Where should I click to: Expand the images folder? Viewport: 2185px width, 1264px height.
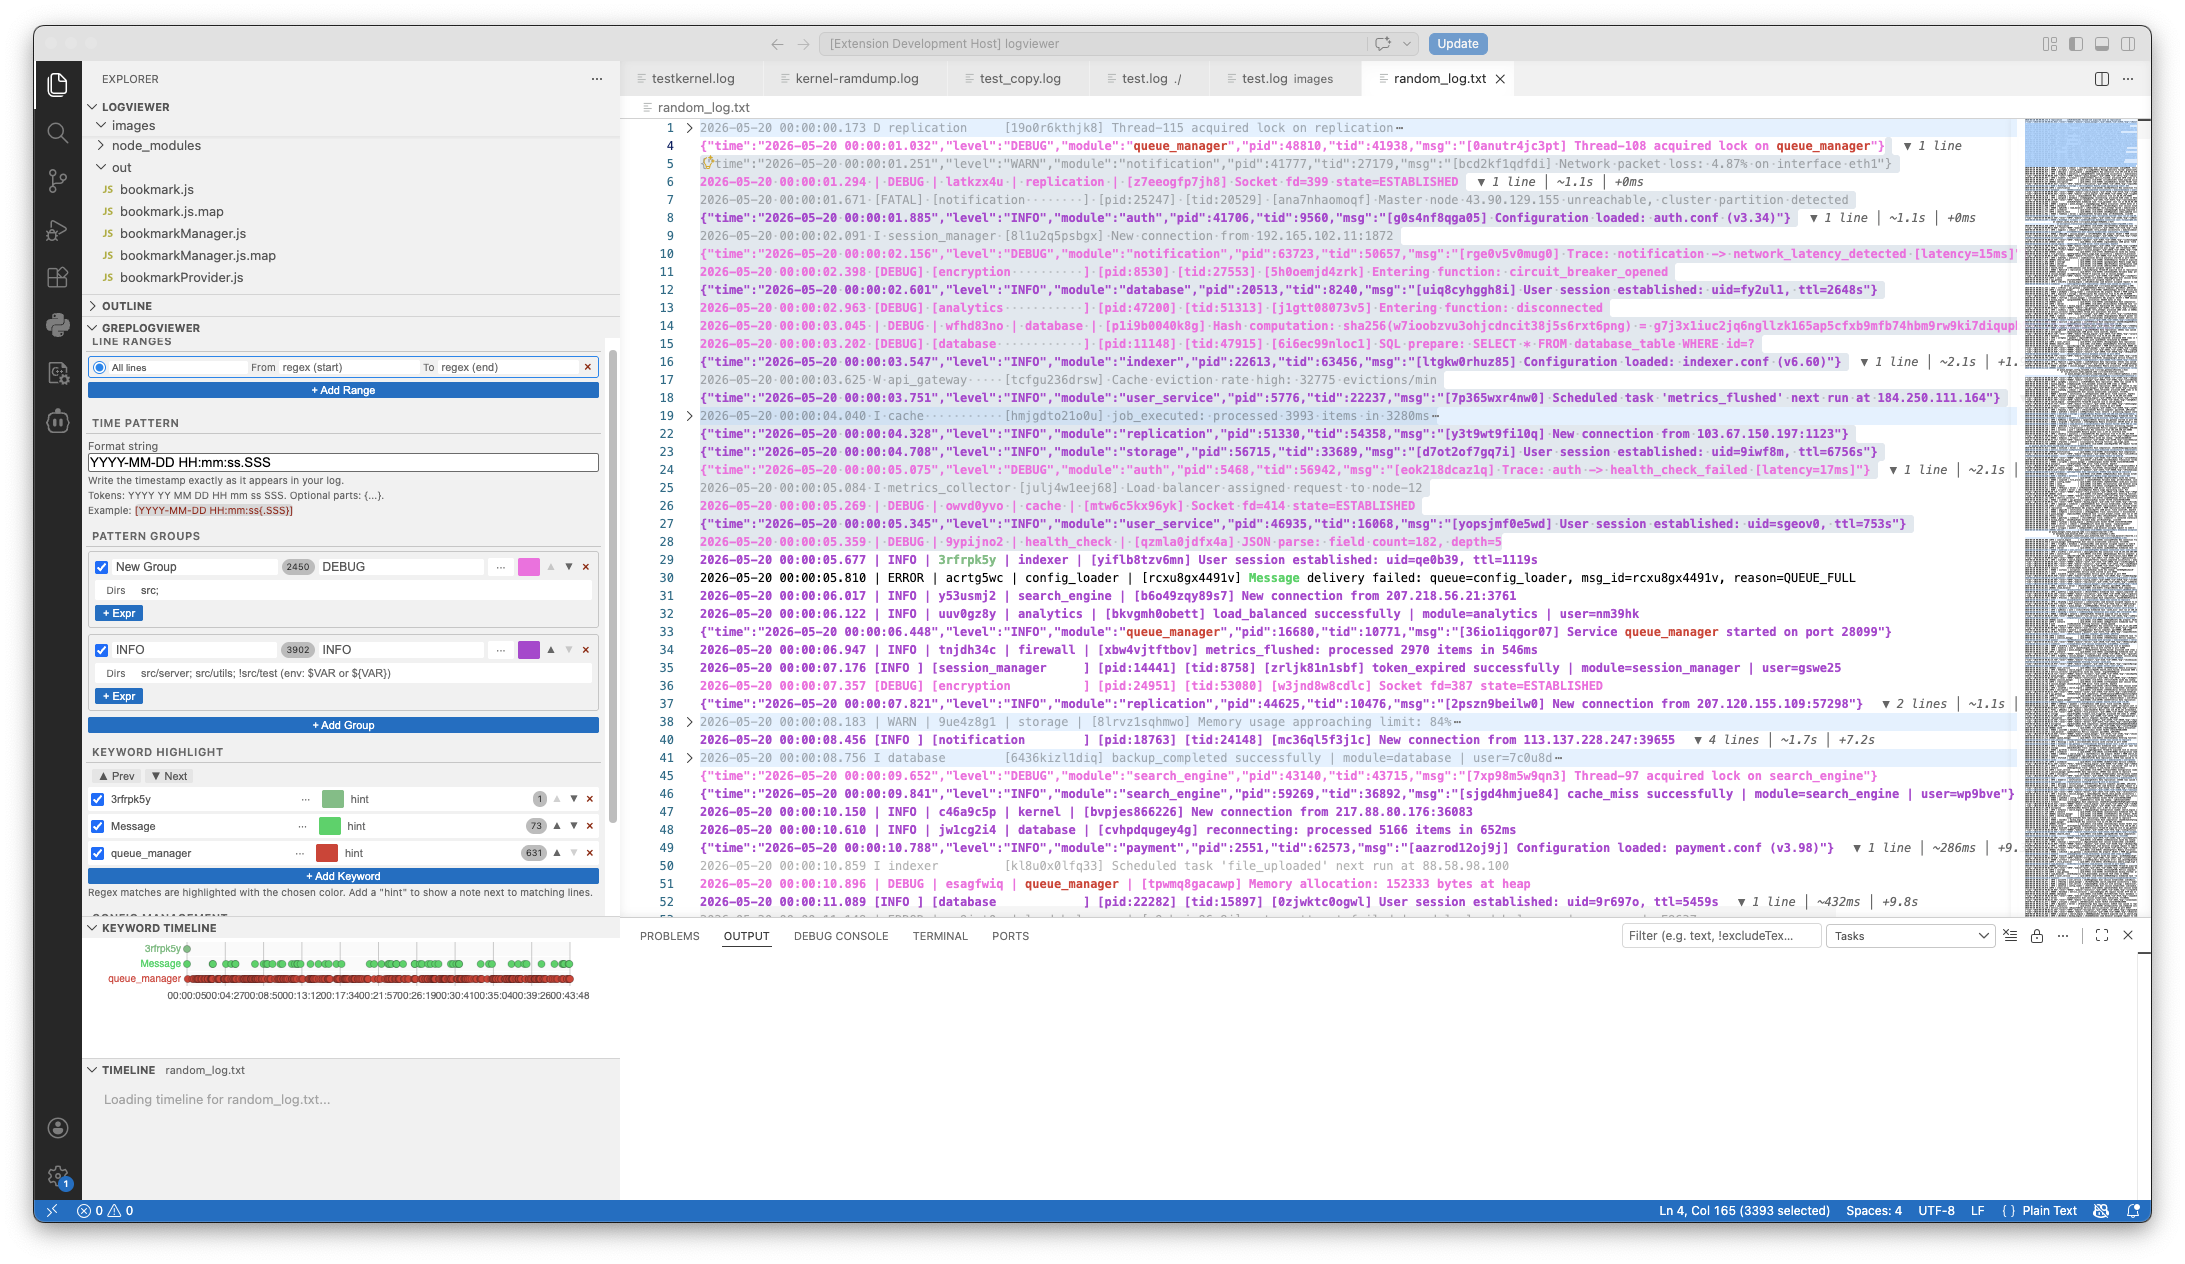133,126
